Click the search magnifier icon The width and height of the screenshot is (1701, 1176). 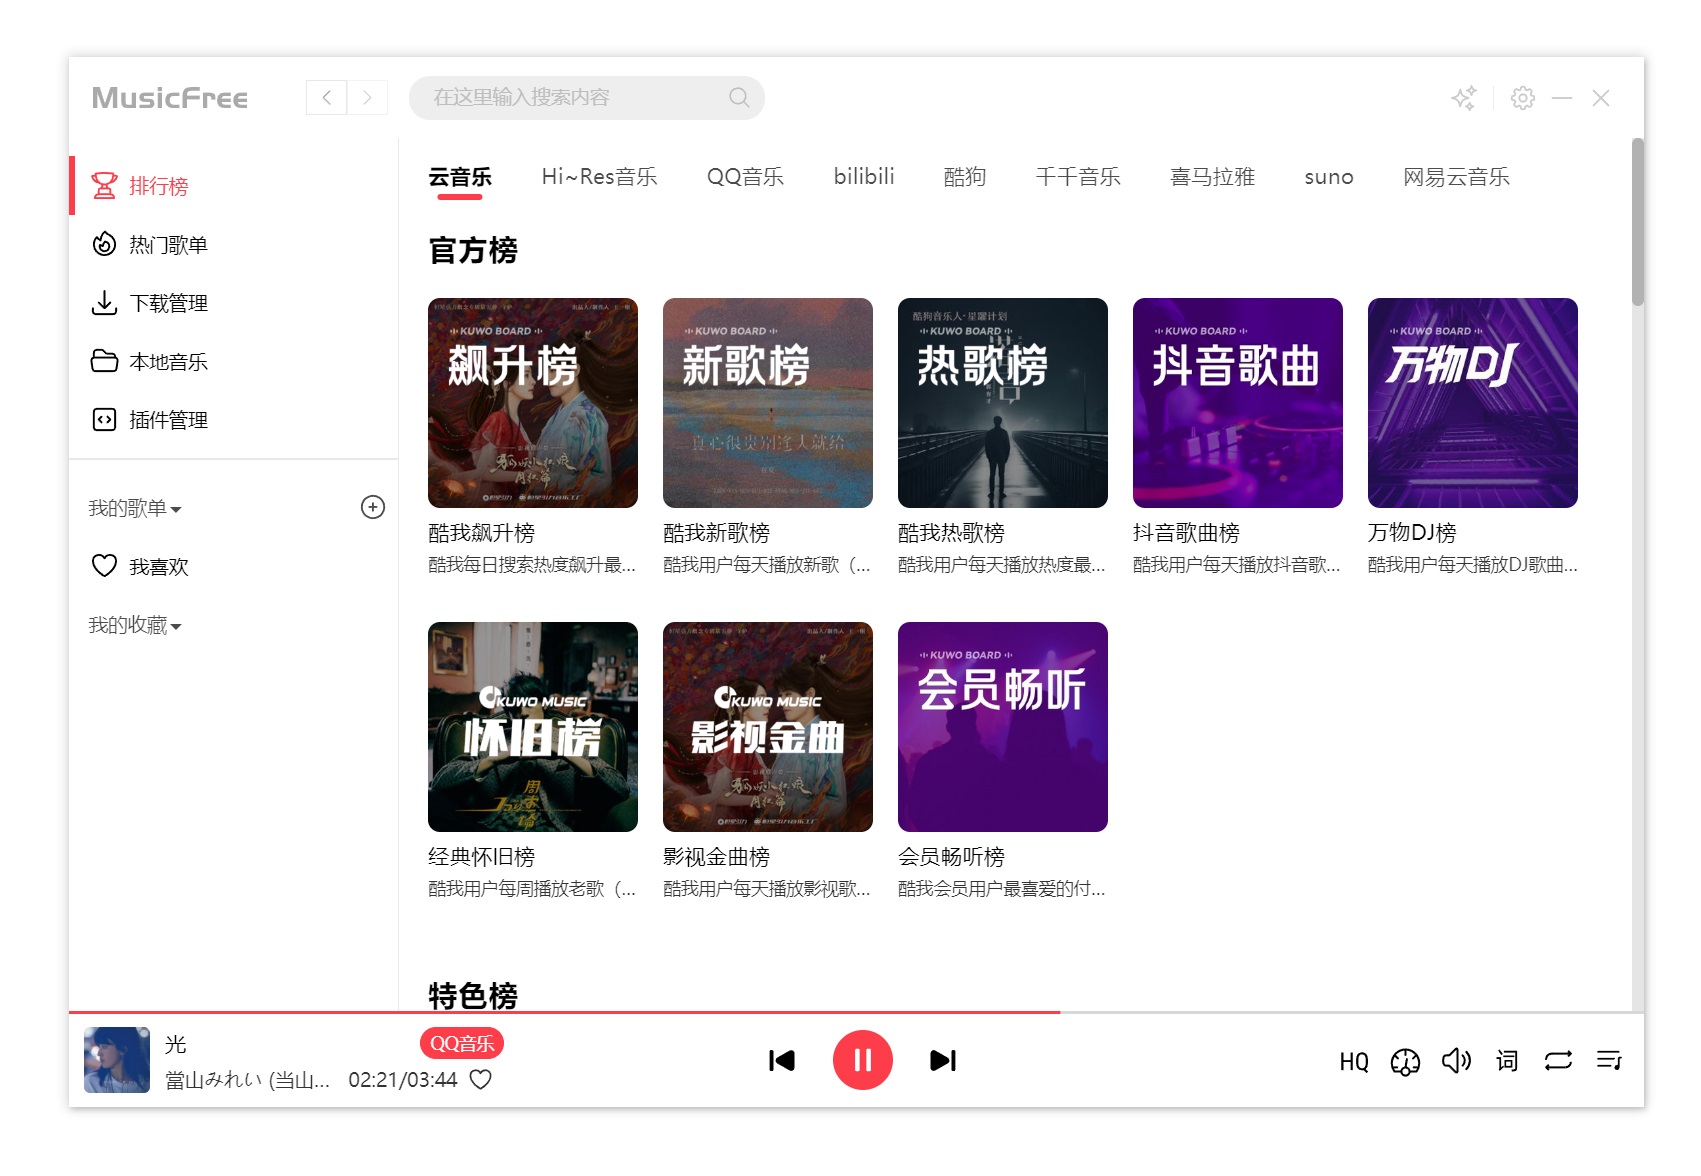click(x=739, y=97)
